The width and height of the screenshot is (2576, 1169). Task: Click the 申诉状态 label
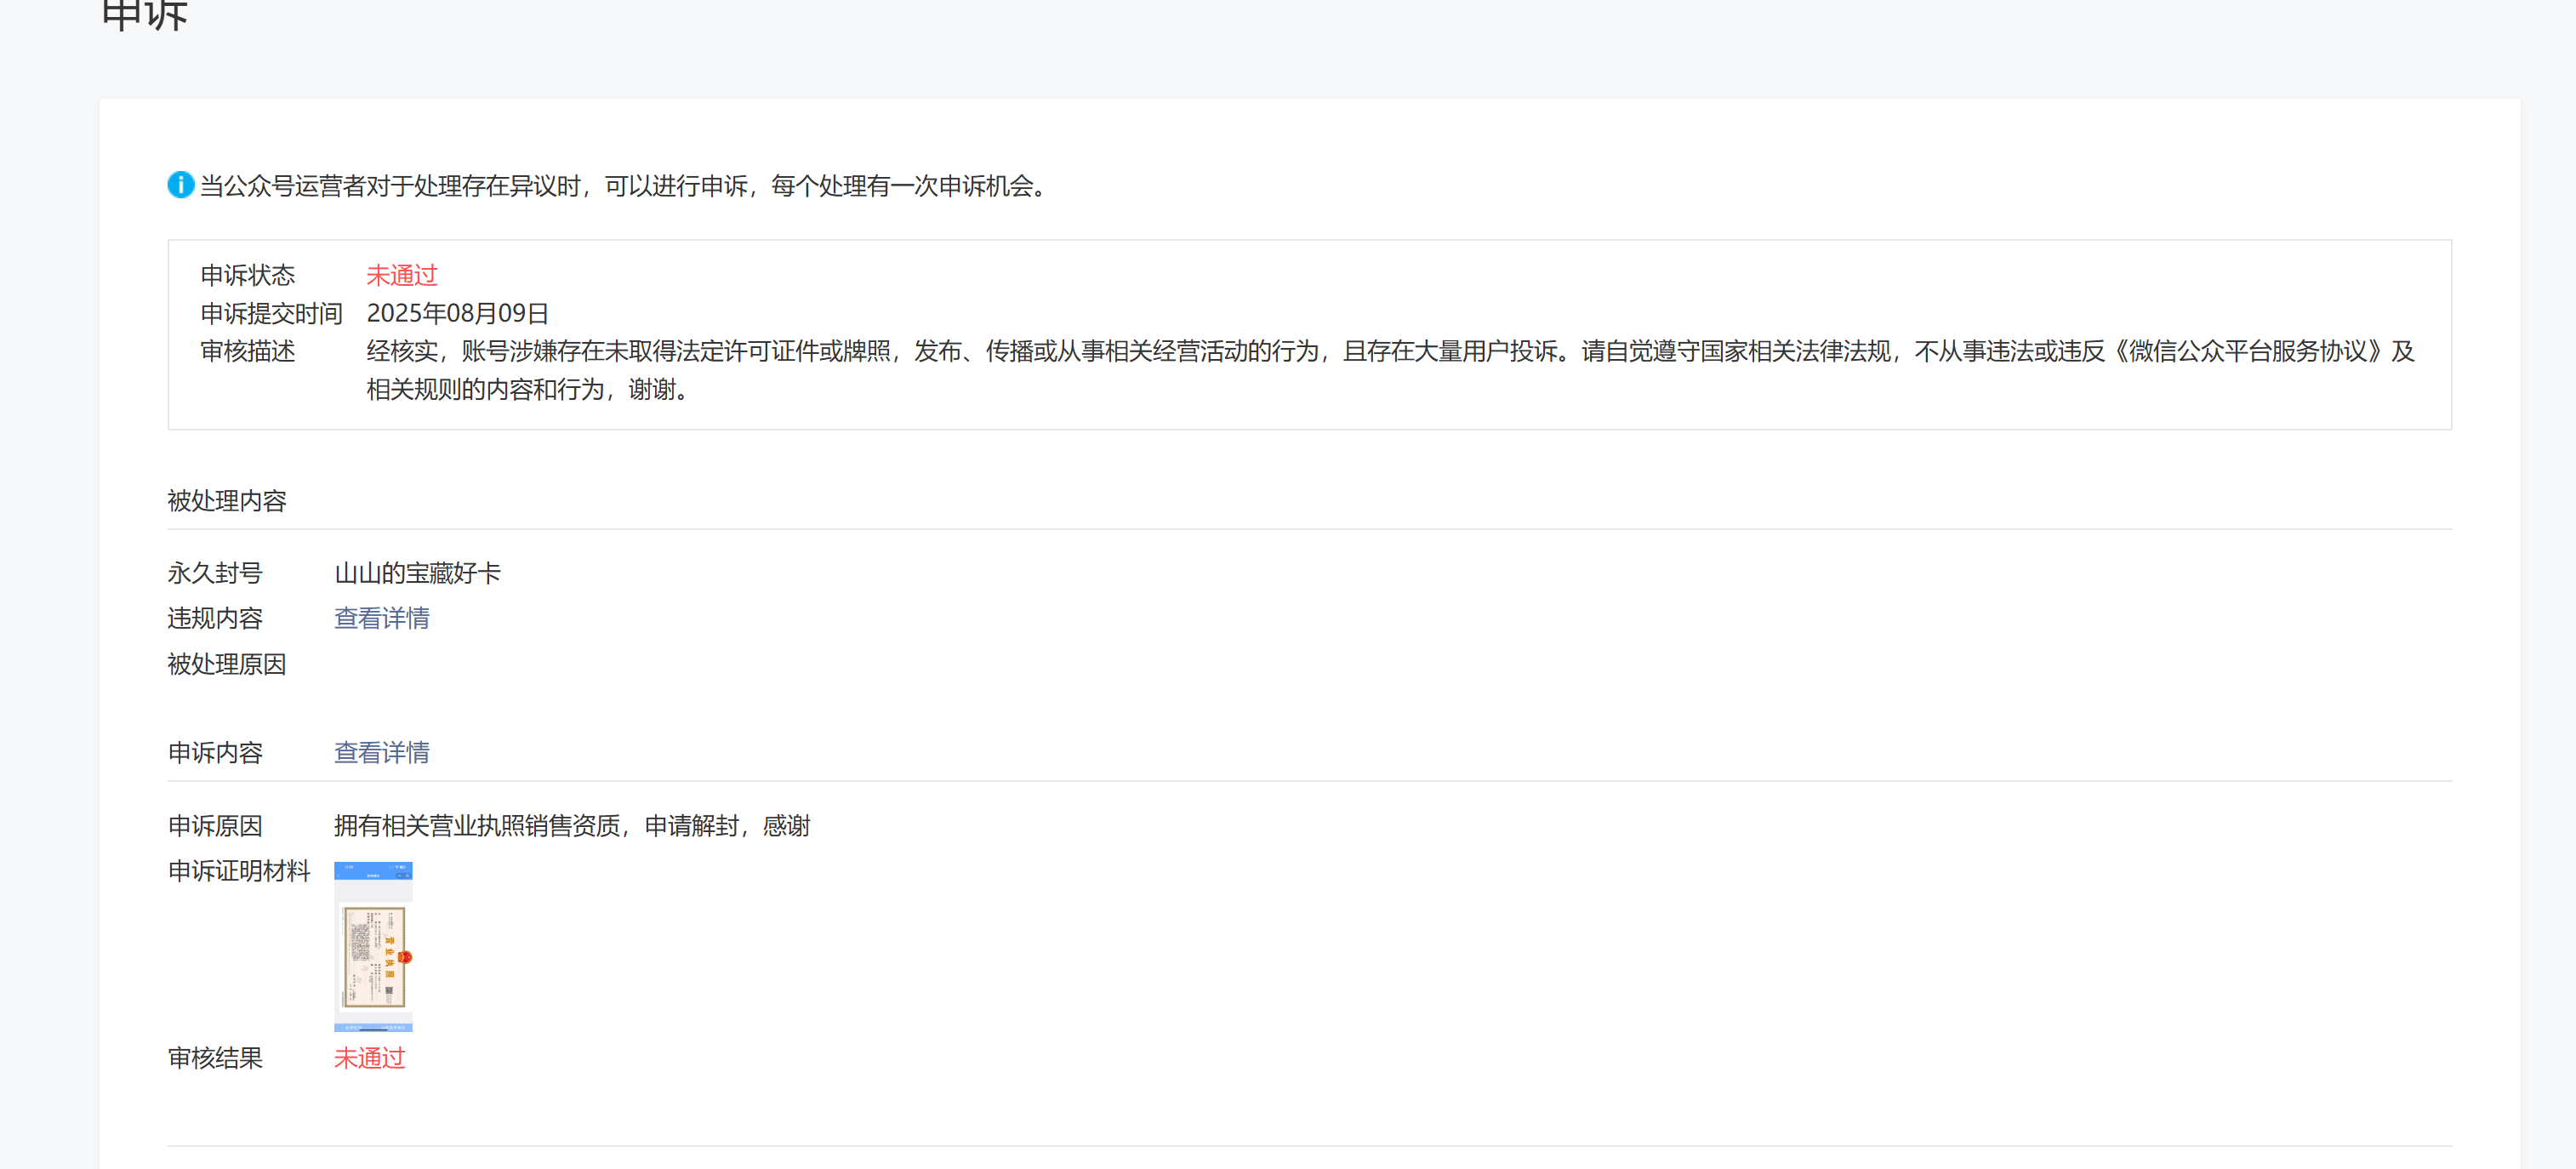point(248,275)
